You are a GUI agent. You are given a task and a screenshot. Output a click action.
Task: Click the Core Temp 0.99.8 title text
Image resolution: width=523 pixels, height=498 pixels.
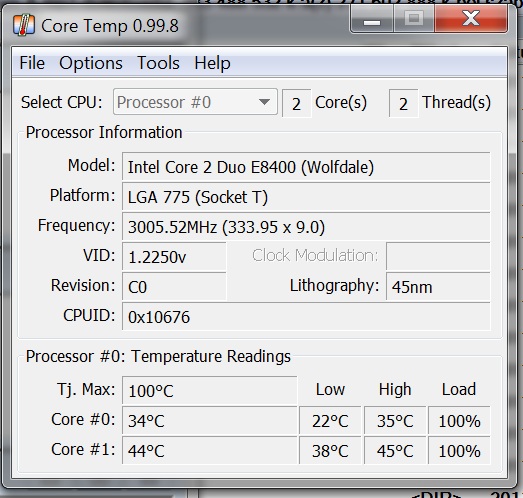click(110, 26)
